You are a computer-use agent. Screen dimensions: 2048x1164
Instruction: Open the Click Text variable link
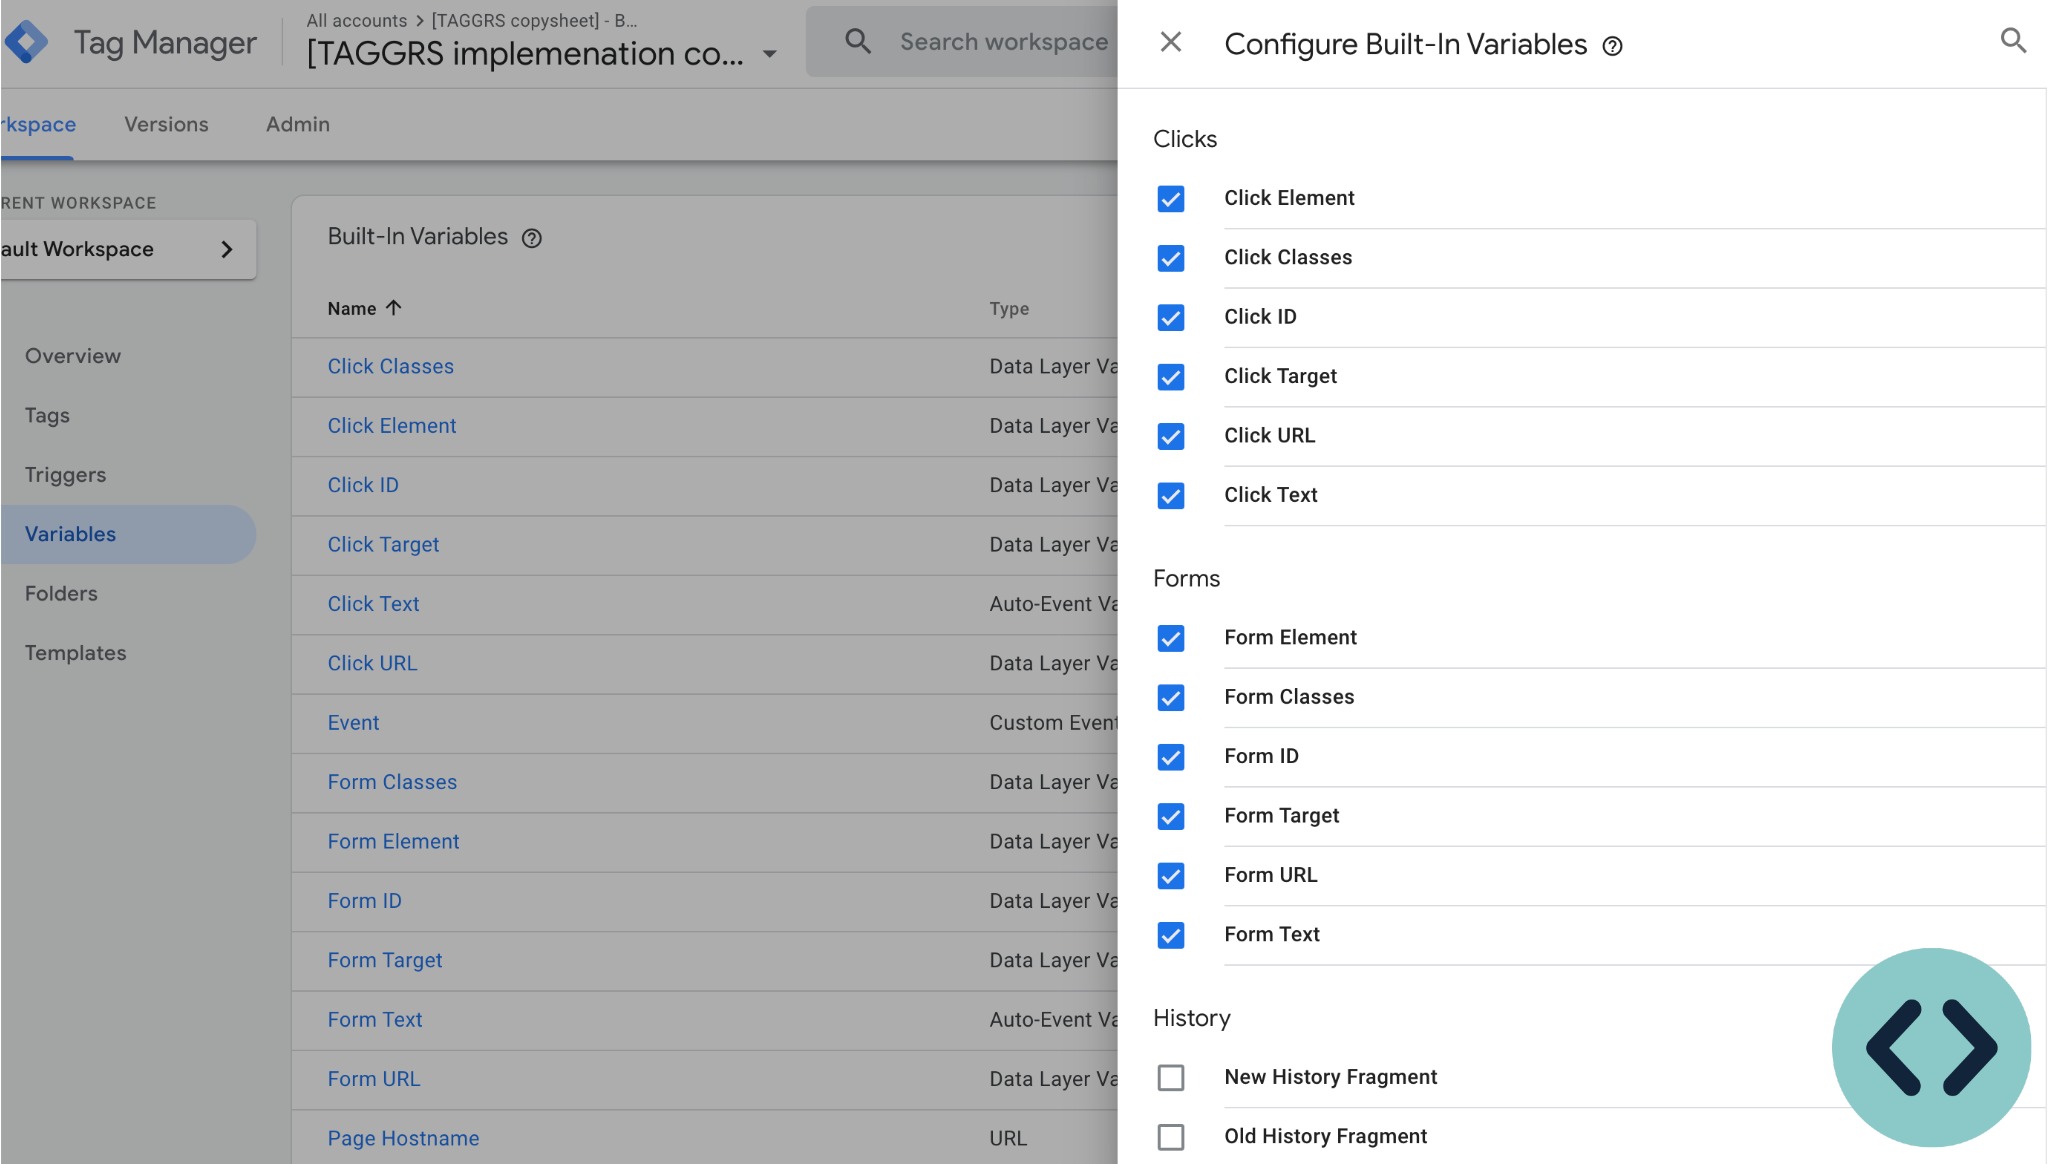tap(373, 603)
